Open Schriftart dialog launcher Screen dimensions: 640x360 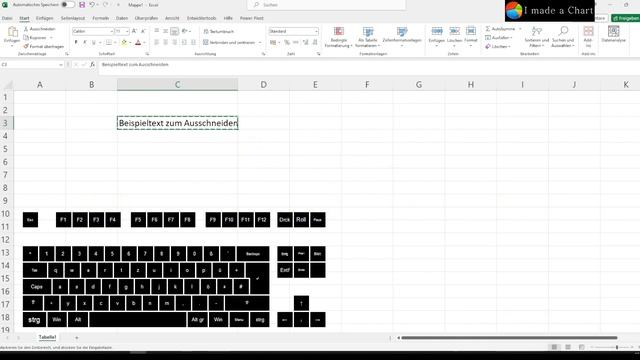(147, 54)
